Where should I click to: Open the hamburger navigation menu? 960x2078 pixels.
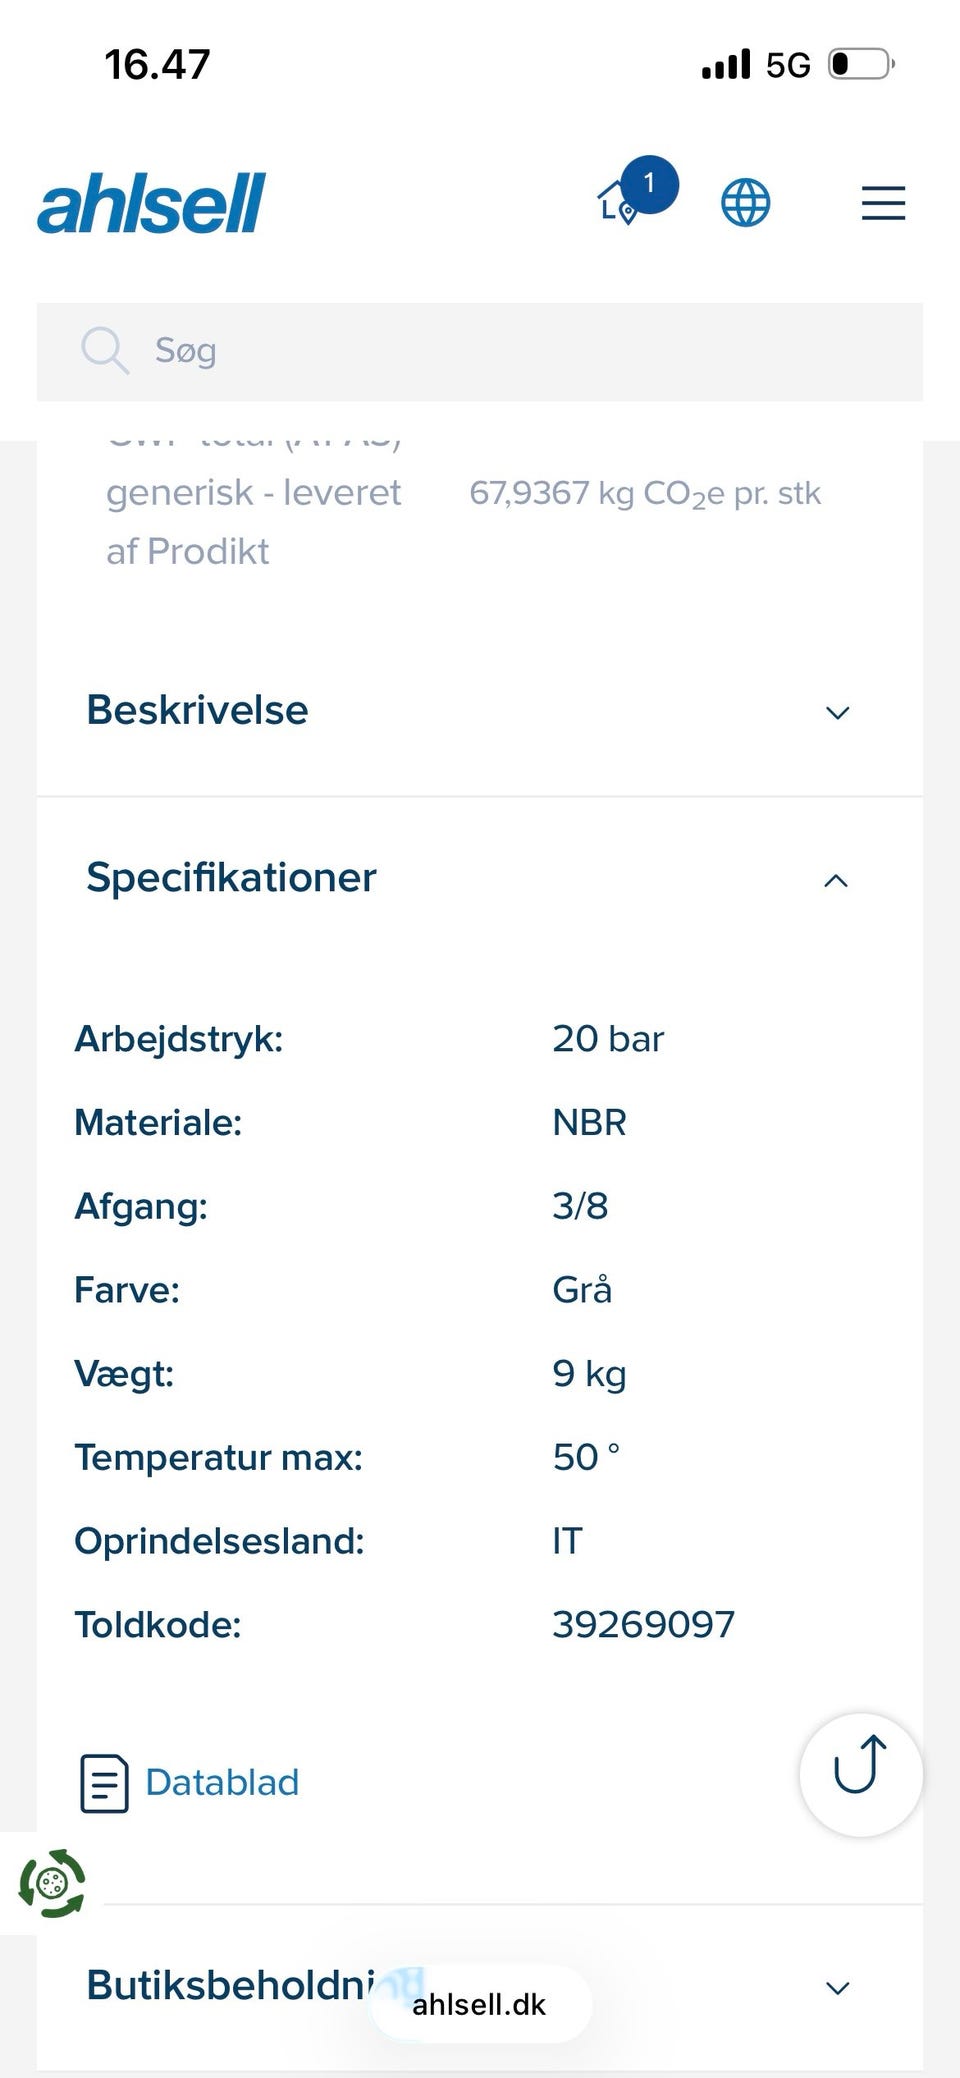(x=883, y=203)
